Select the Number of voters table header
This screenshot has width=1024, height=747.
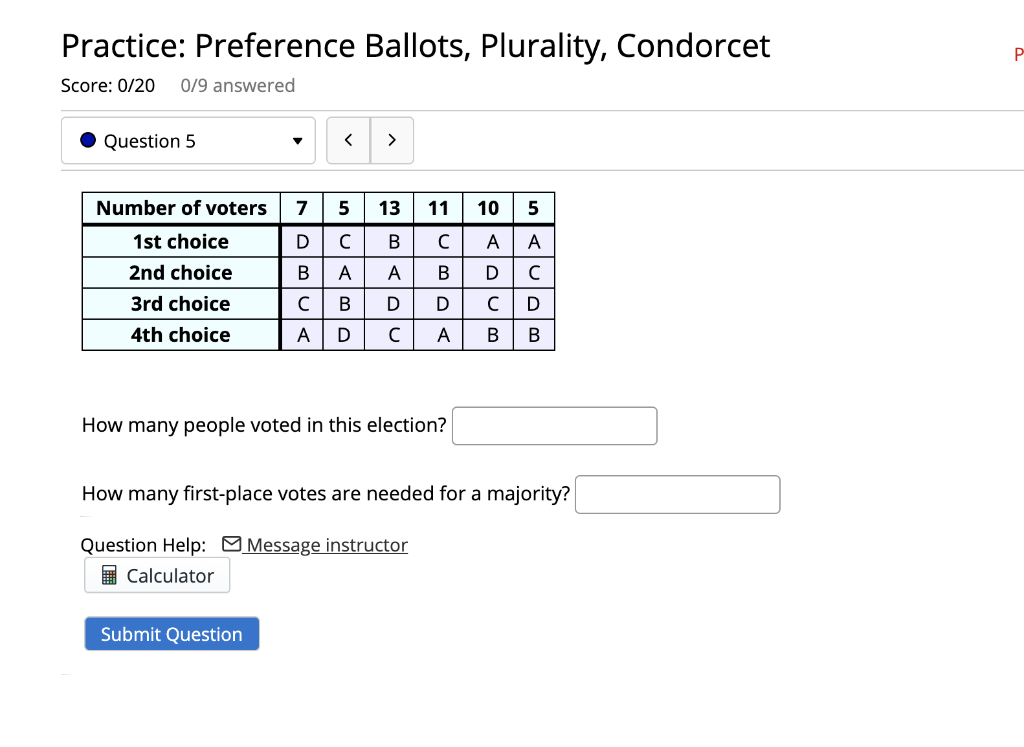pos(180,208)
